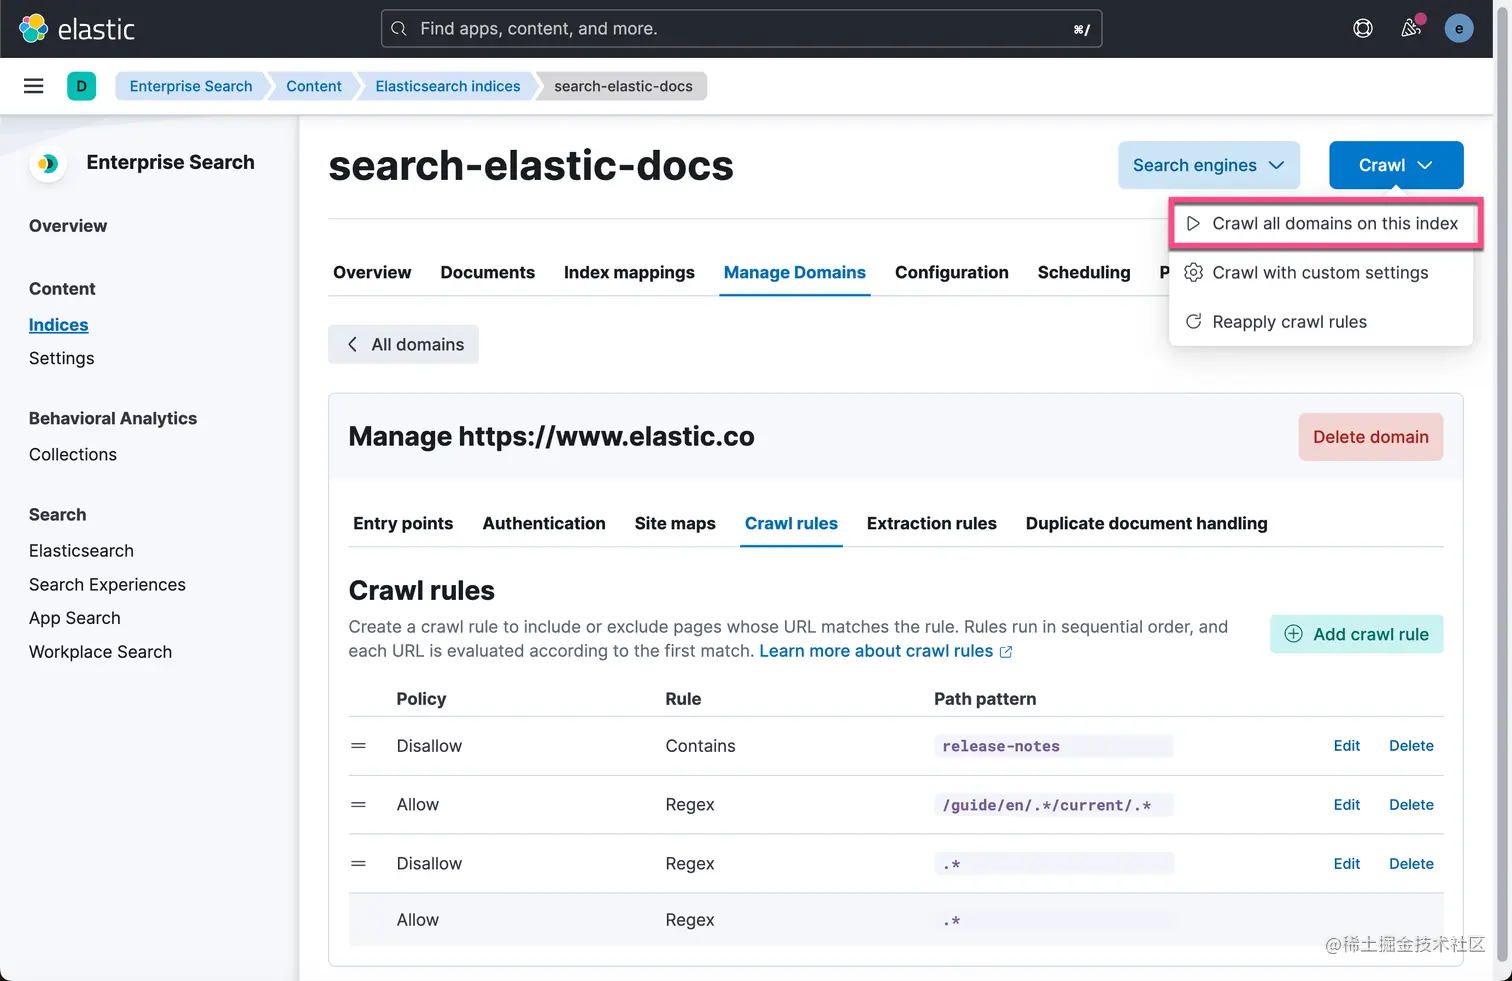
Task: Edit the Disallow Regex .* rule
Action: pyautogui.click(x=1347, y=864)
